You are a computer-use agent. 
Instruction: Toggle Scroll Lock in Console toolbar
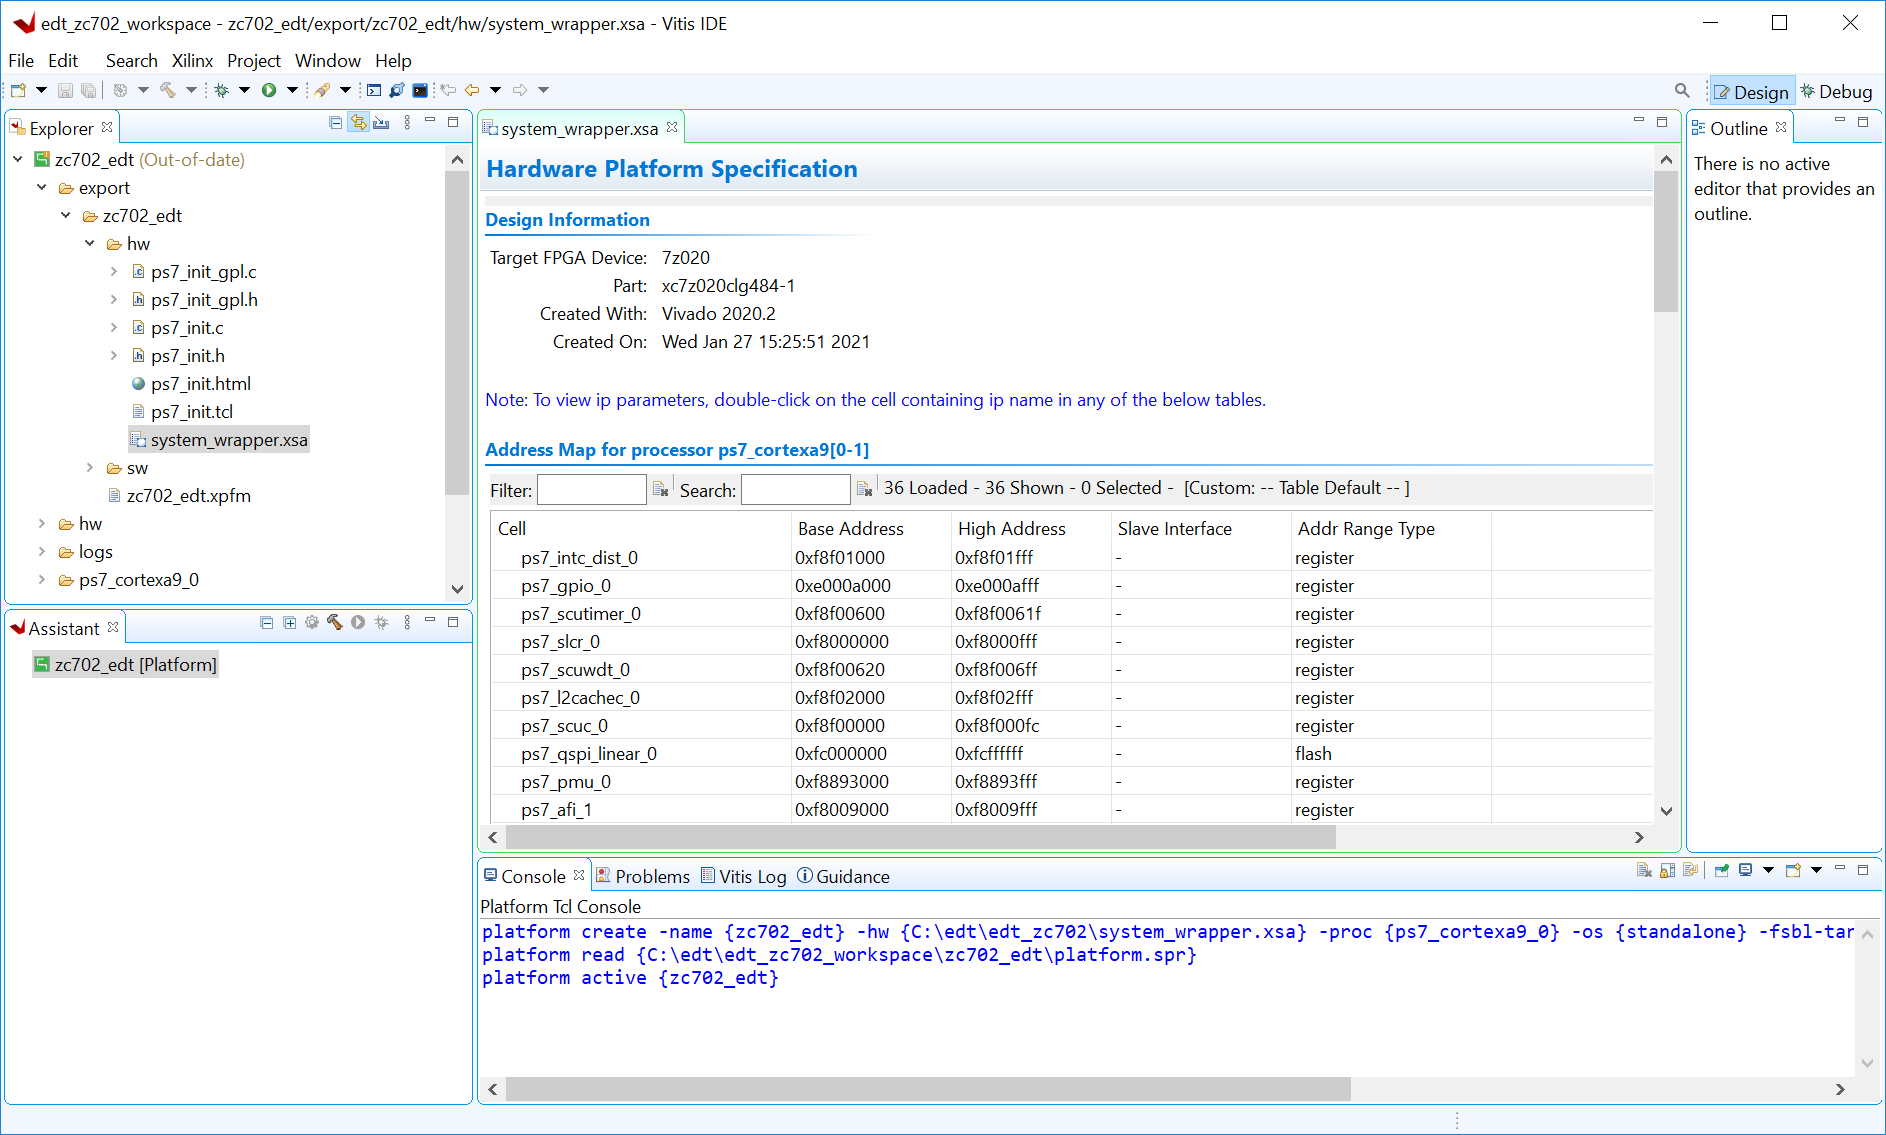(1667, 870)
